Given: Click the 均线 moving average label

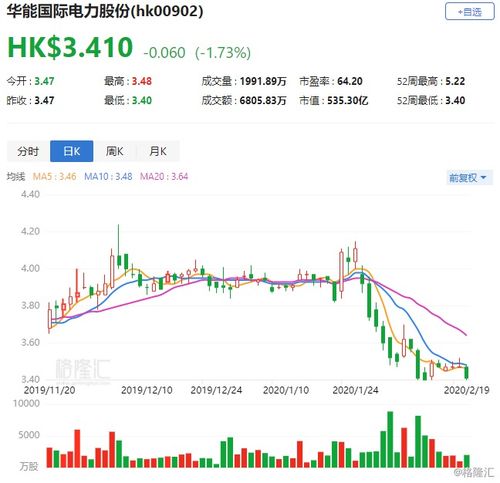Looking at the screenshot, I should (16, 176).
